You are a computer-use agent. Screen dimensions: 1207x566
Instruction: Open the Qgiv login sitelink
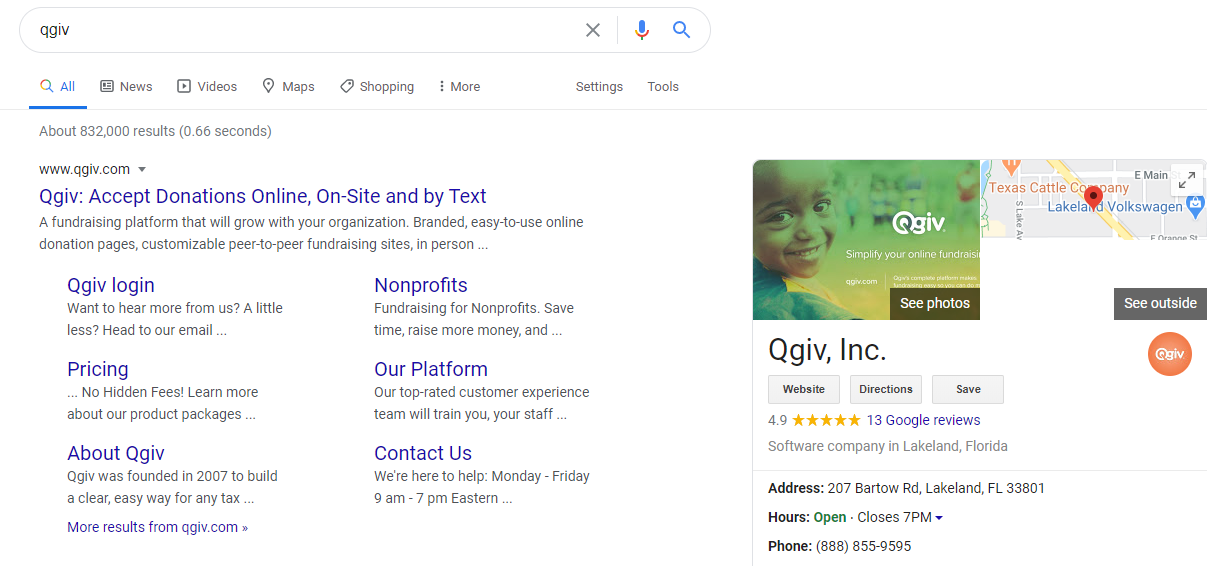click(111, 285)
